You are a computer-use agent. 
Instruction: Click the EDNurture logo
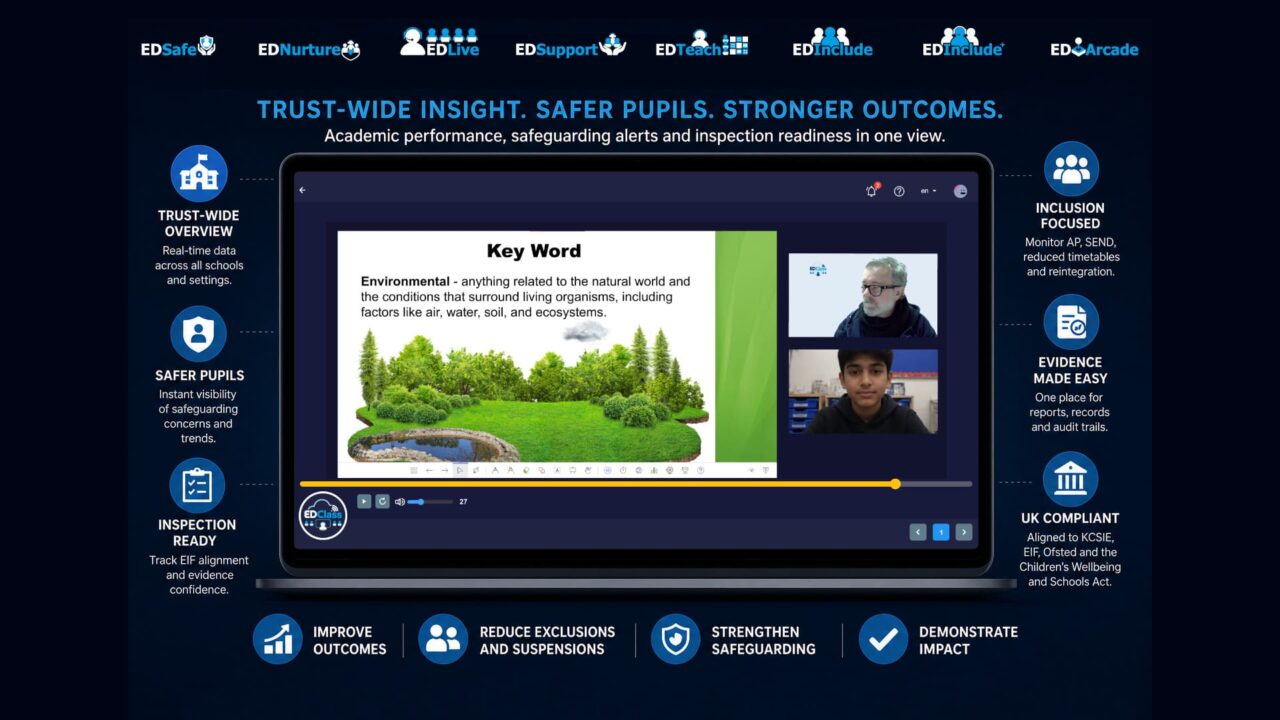pos(309,49)
